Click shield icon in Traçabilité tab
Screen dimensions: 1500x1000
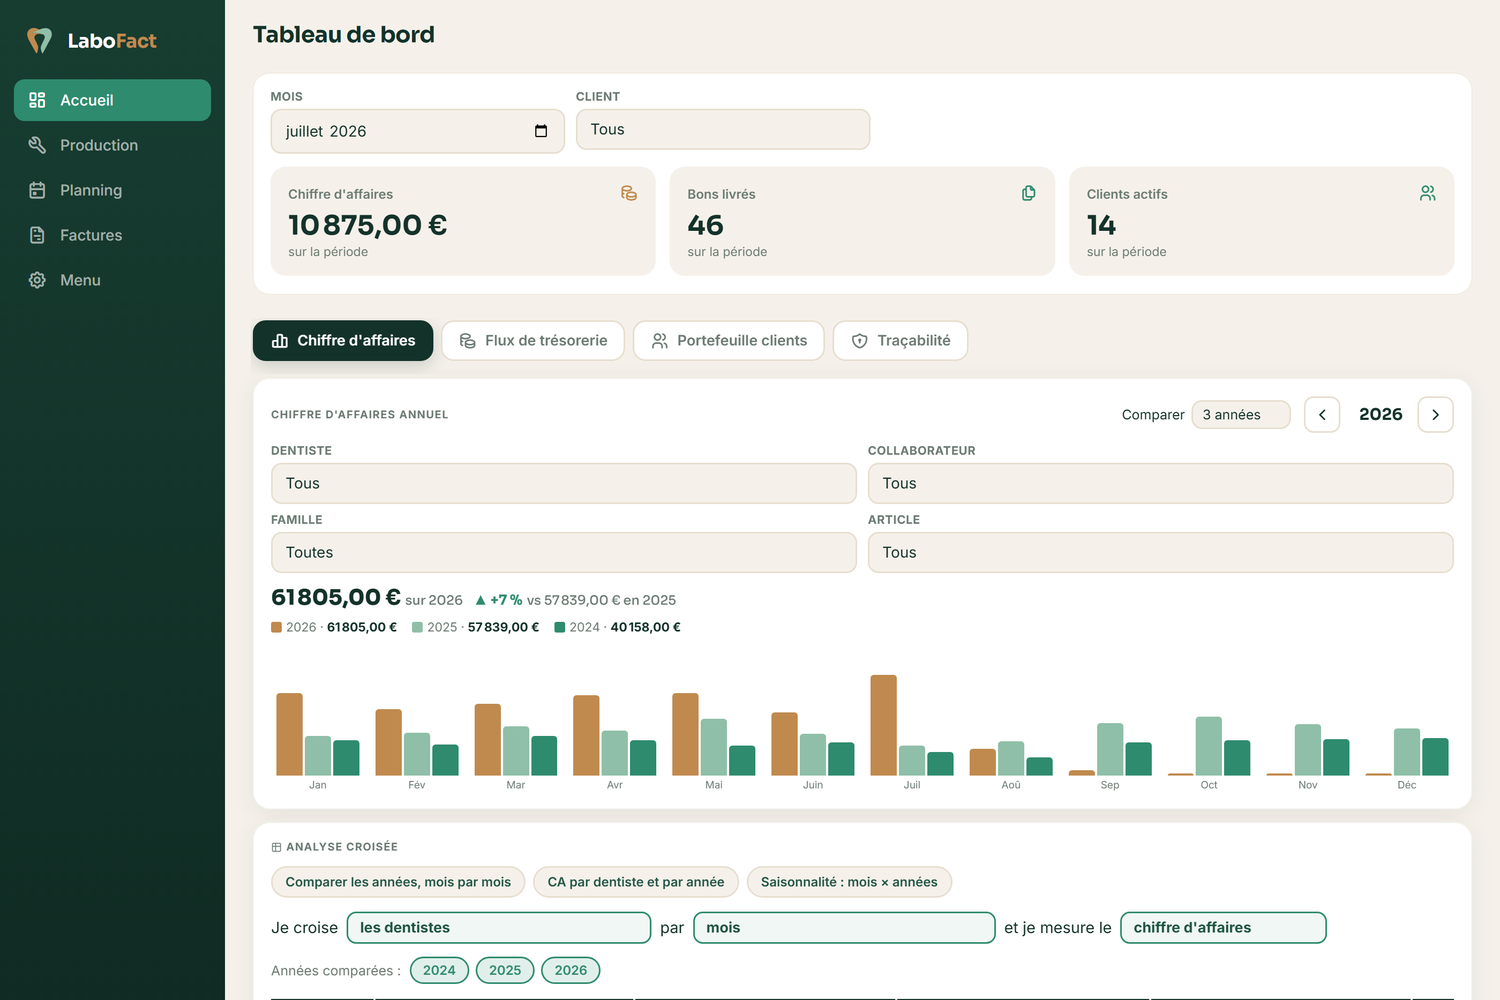click(860, 341)
